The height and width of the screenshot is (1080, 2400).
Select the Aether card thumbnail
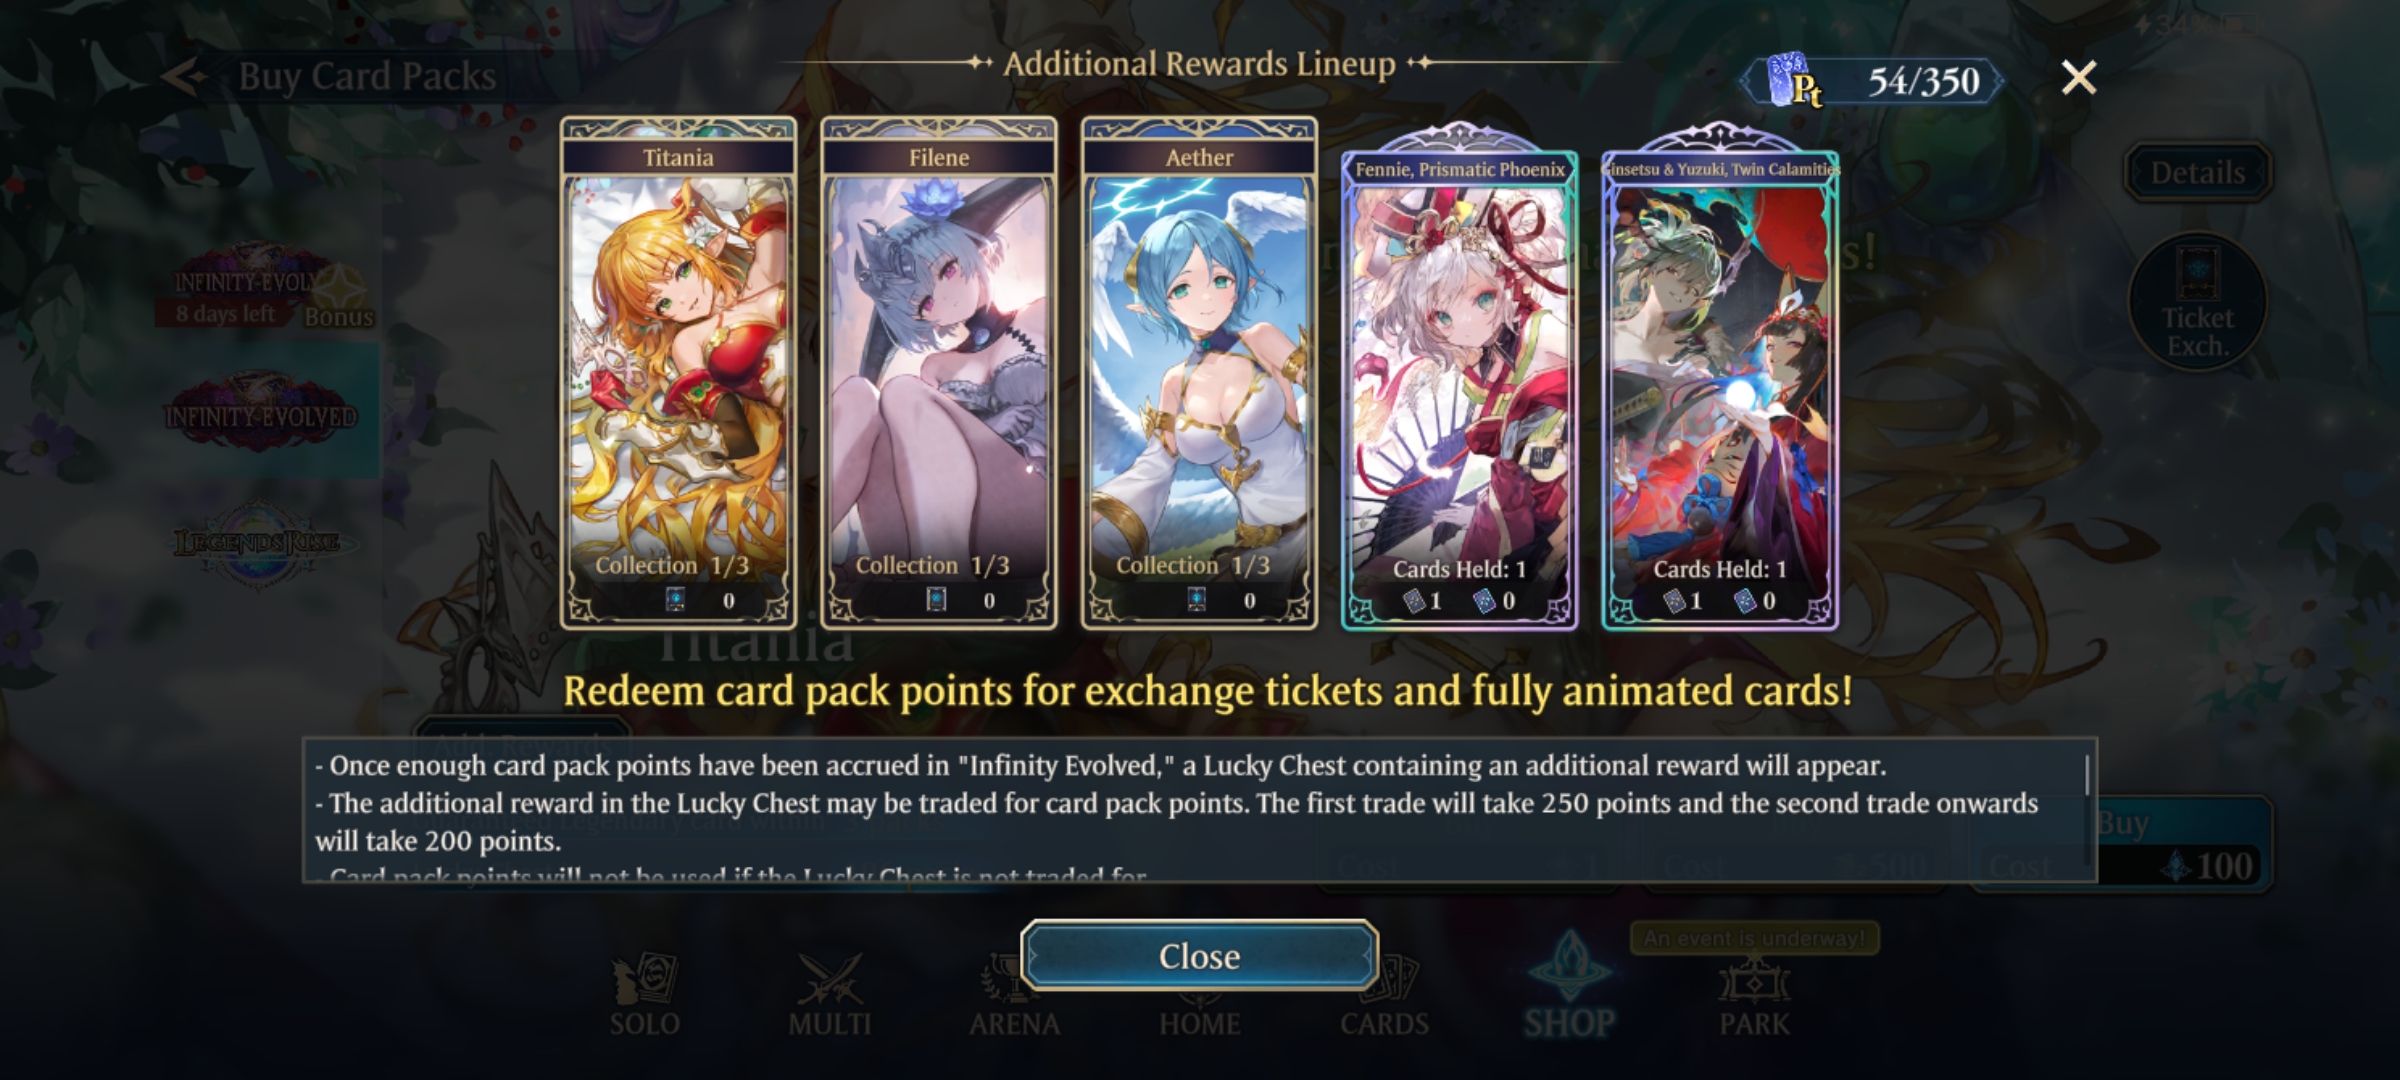(x=1199, y=373)
